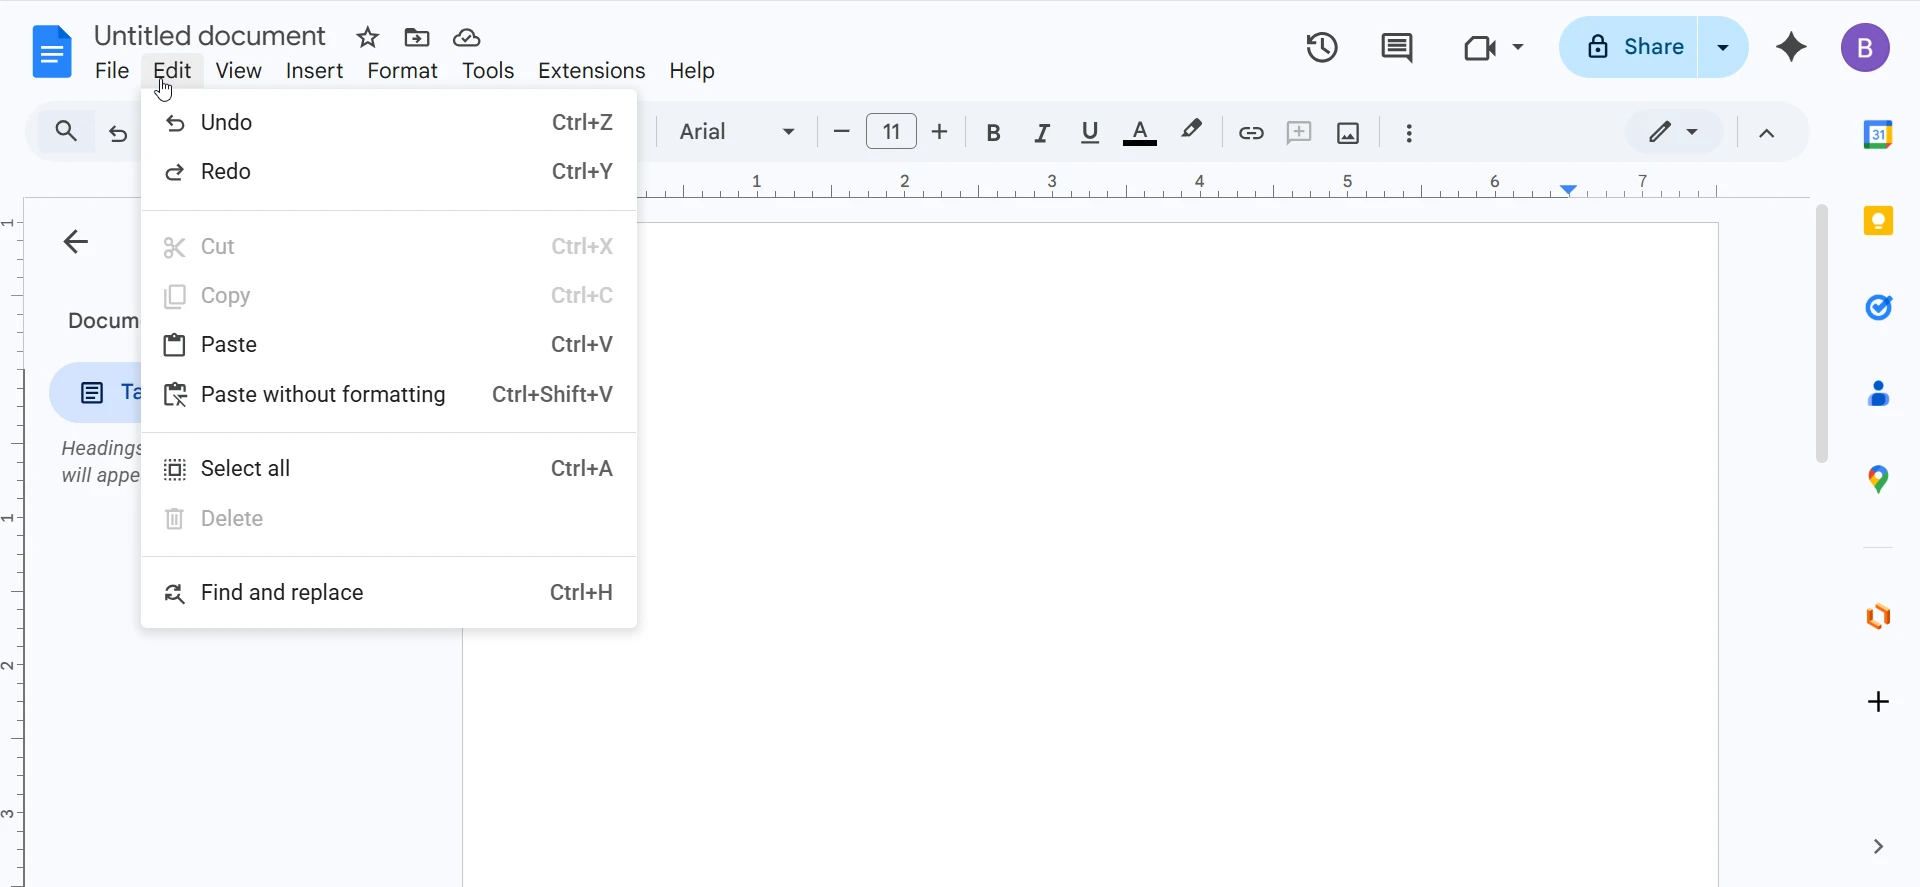Screen dimensions: 1920x887
Task: Open the comments panel icon
Action: [1397, 47]
